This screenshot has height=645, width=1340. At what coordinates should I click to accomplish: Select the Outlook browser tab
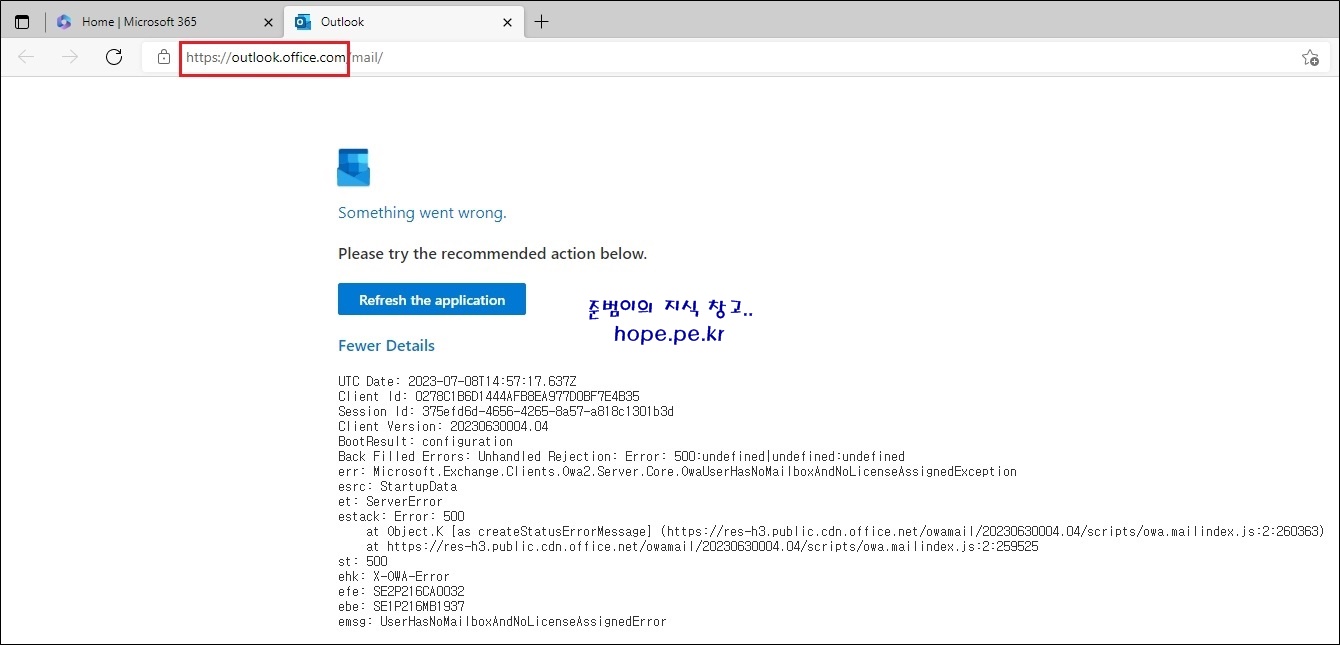pos(404,22)
